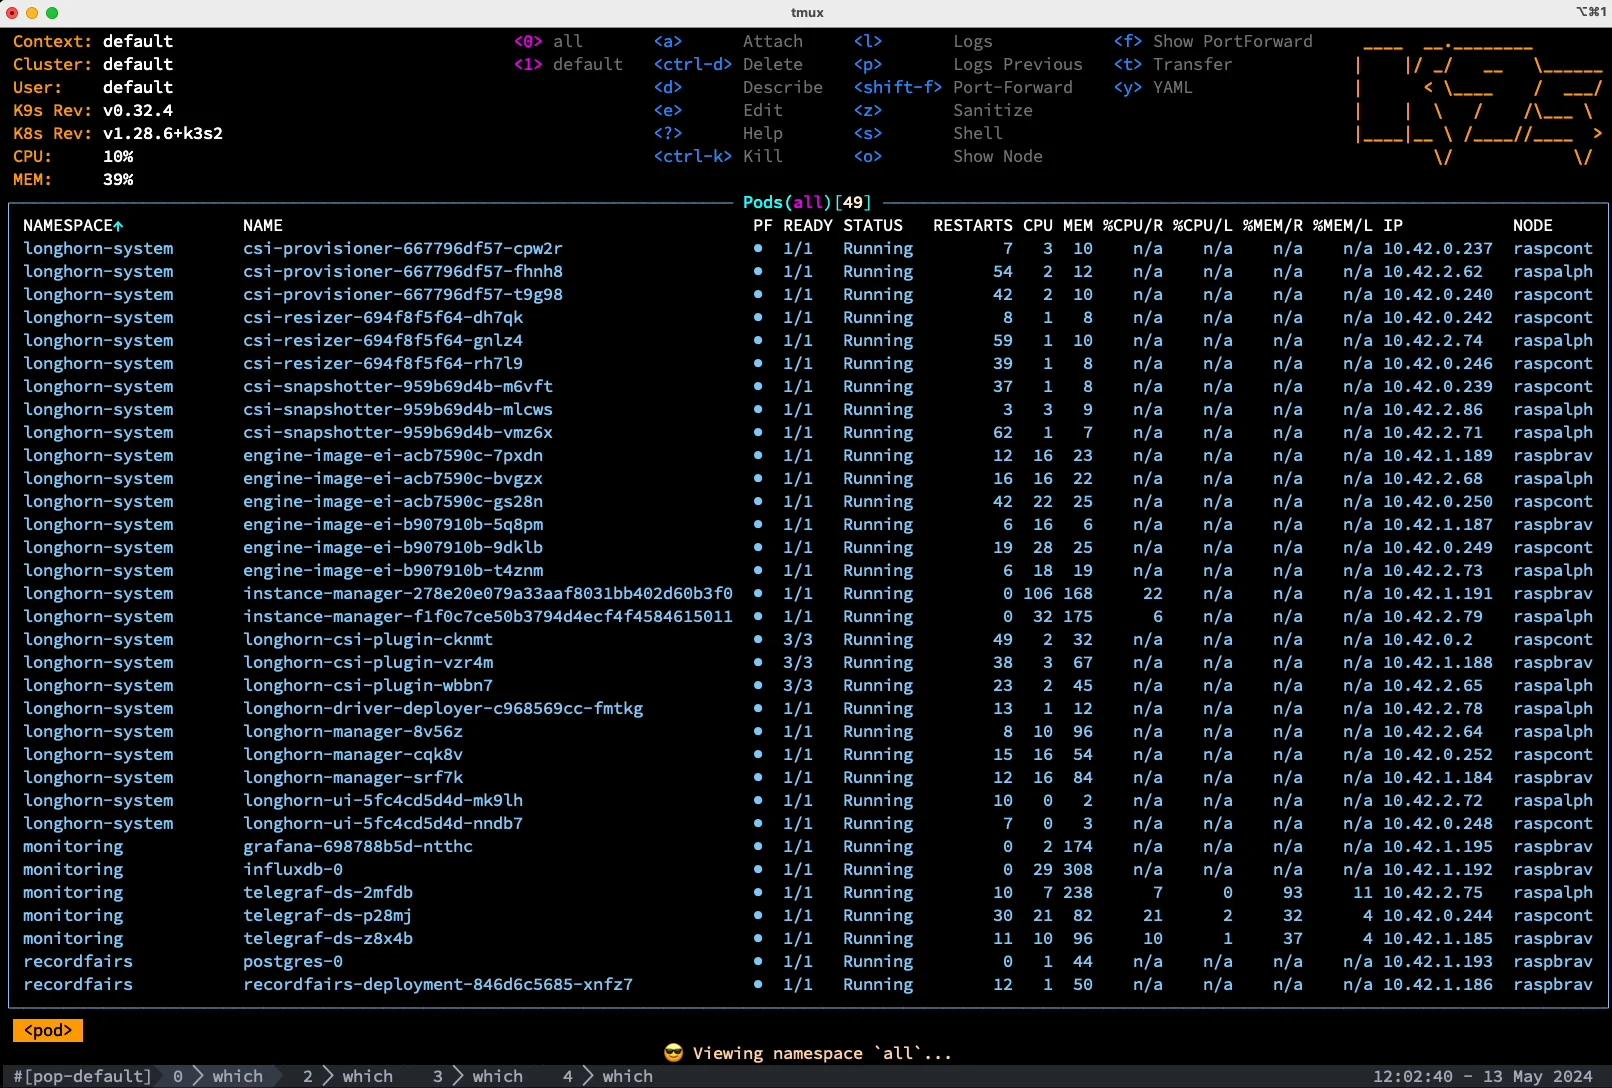The width and height of the screenshot is (1612, 1088).
Task: Click the tmux clock 12:02:40
Action: click(x=1413, y=1076)
